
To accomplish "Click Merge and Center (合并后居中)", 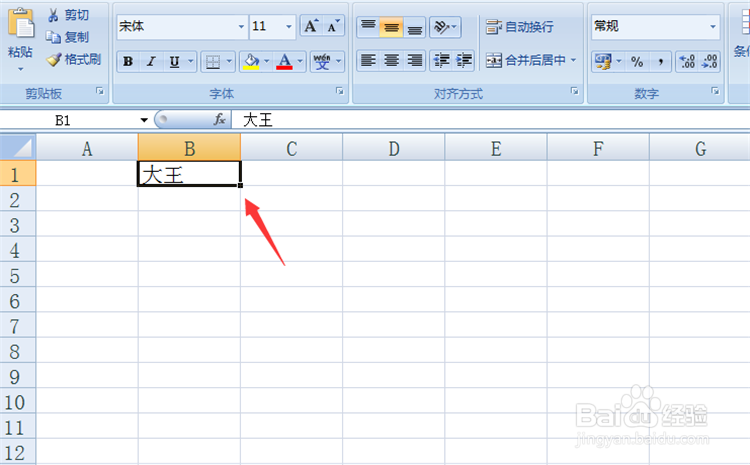I will coord(526,60).
